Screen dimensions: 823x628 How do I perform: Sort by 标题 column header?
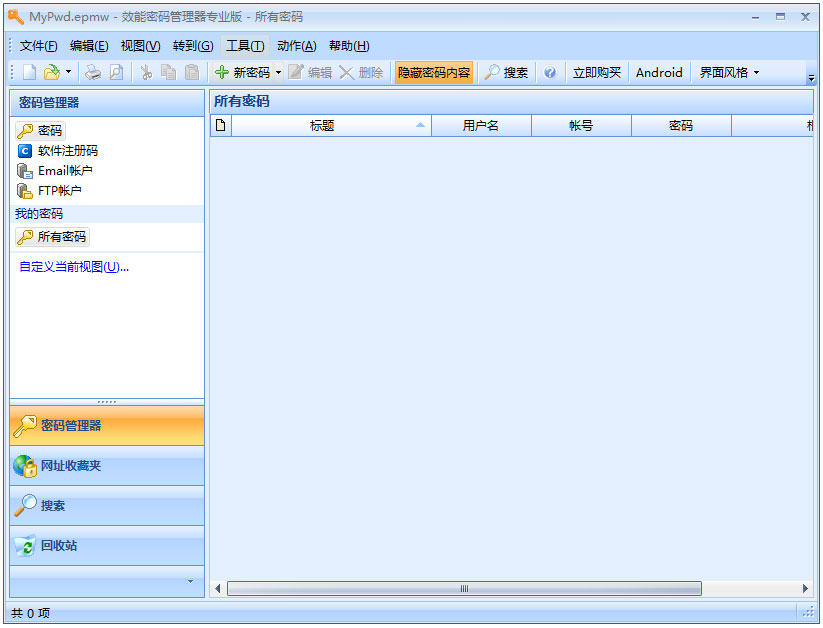(x=331, y=125)
